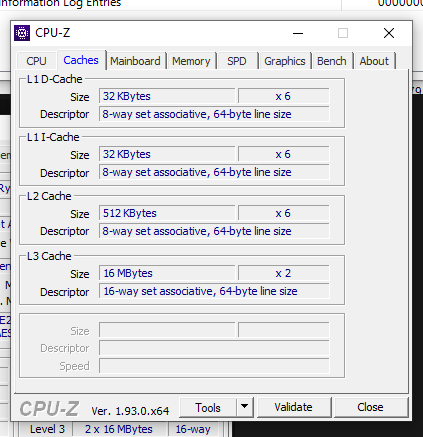Click the CPU-Z app icon in title bar
Viewport: 423px width, 437px height.
(22, 33)
